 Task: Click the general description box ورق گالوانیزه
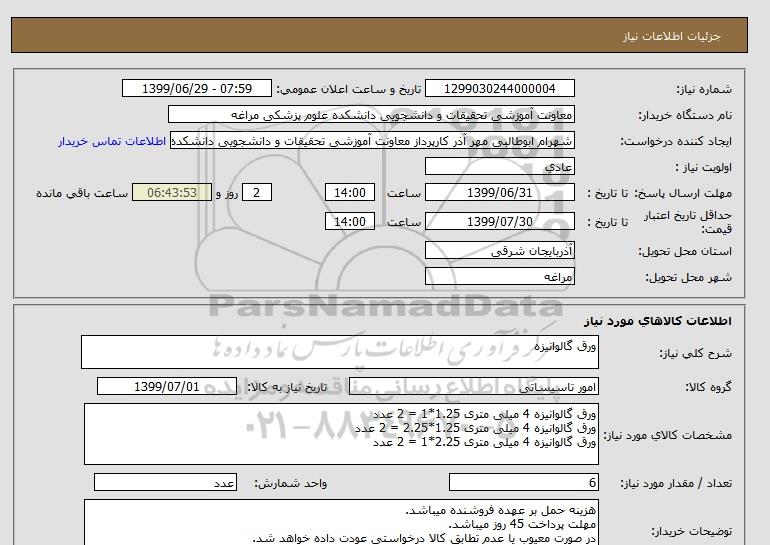click(x=340, y=352)
